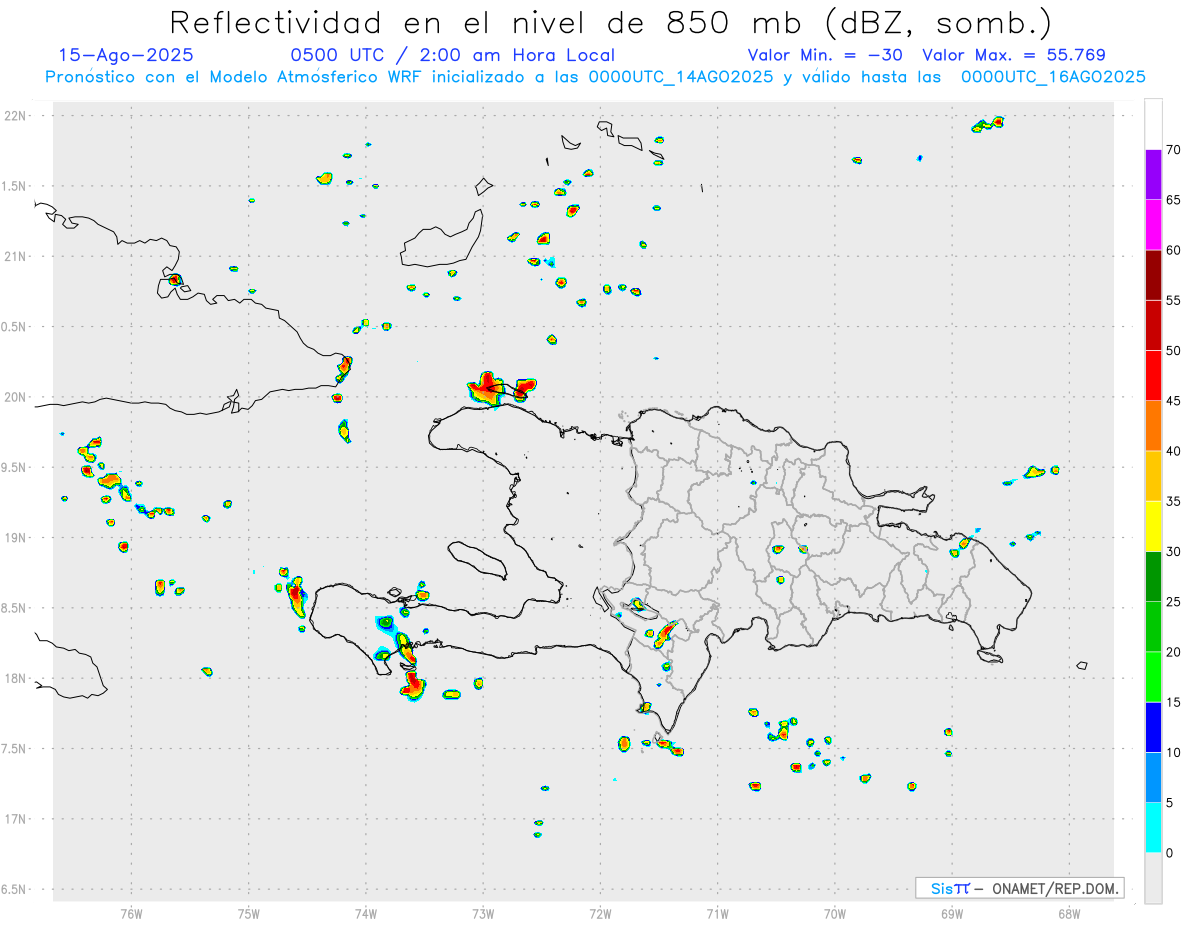Viewport: 1200px width, 927px height.
Task: Click the gray below-zero segment of the colorbar
Action: pyautogui.click(x=1153, y=878)
